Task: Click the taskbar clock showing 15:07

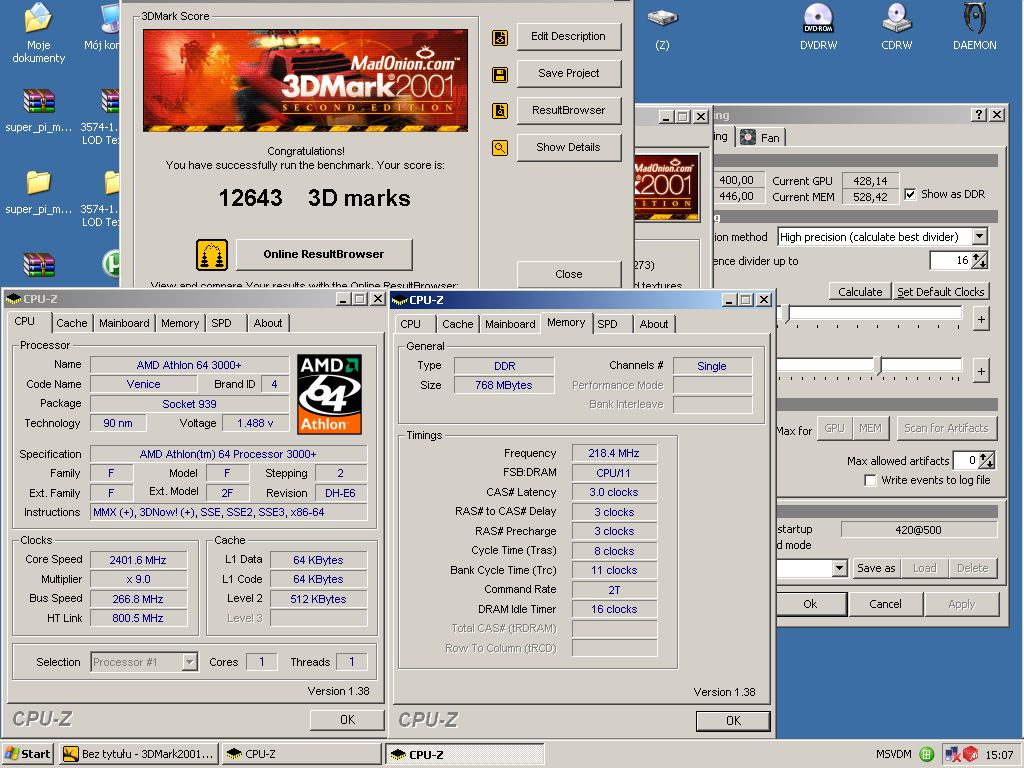Action: [x=999, y=755]
